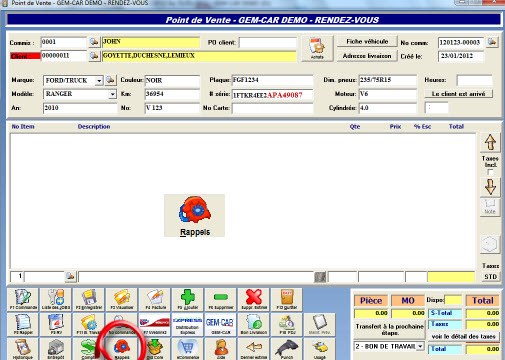Screen dimensions: 505x360
Task: Click lookup icon next to Marque dropdown
Action: click(110, 80)
